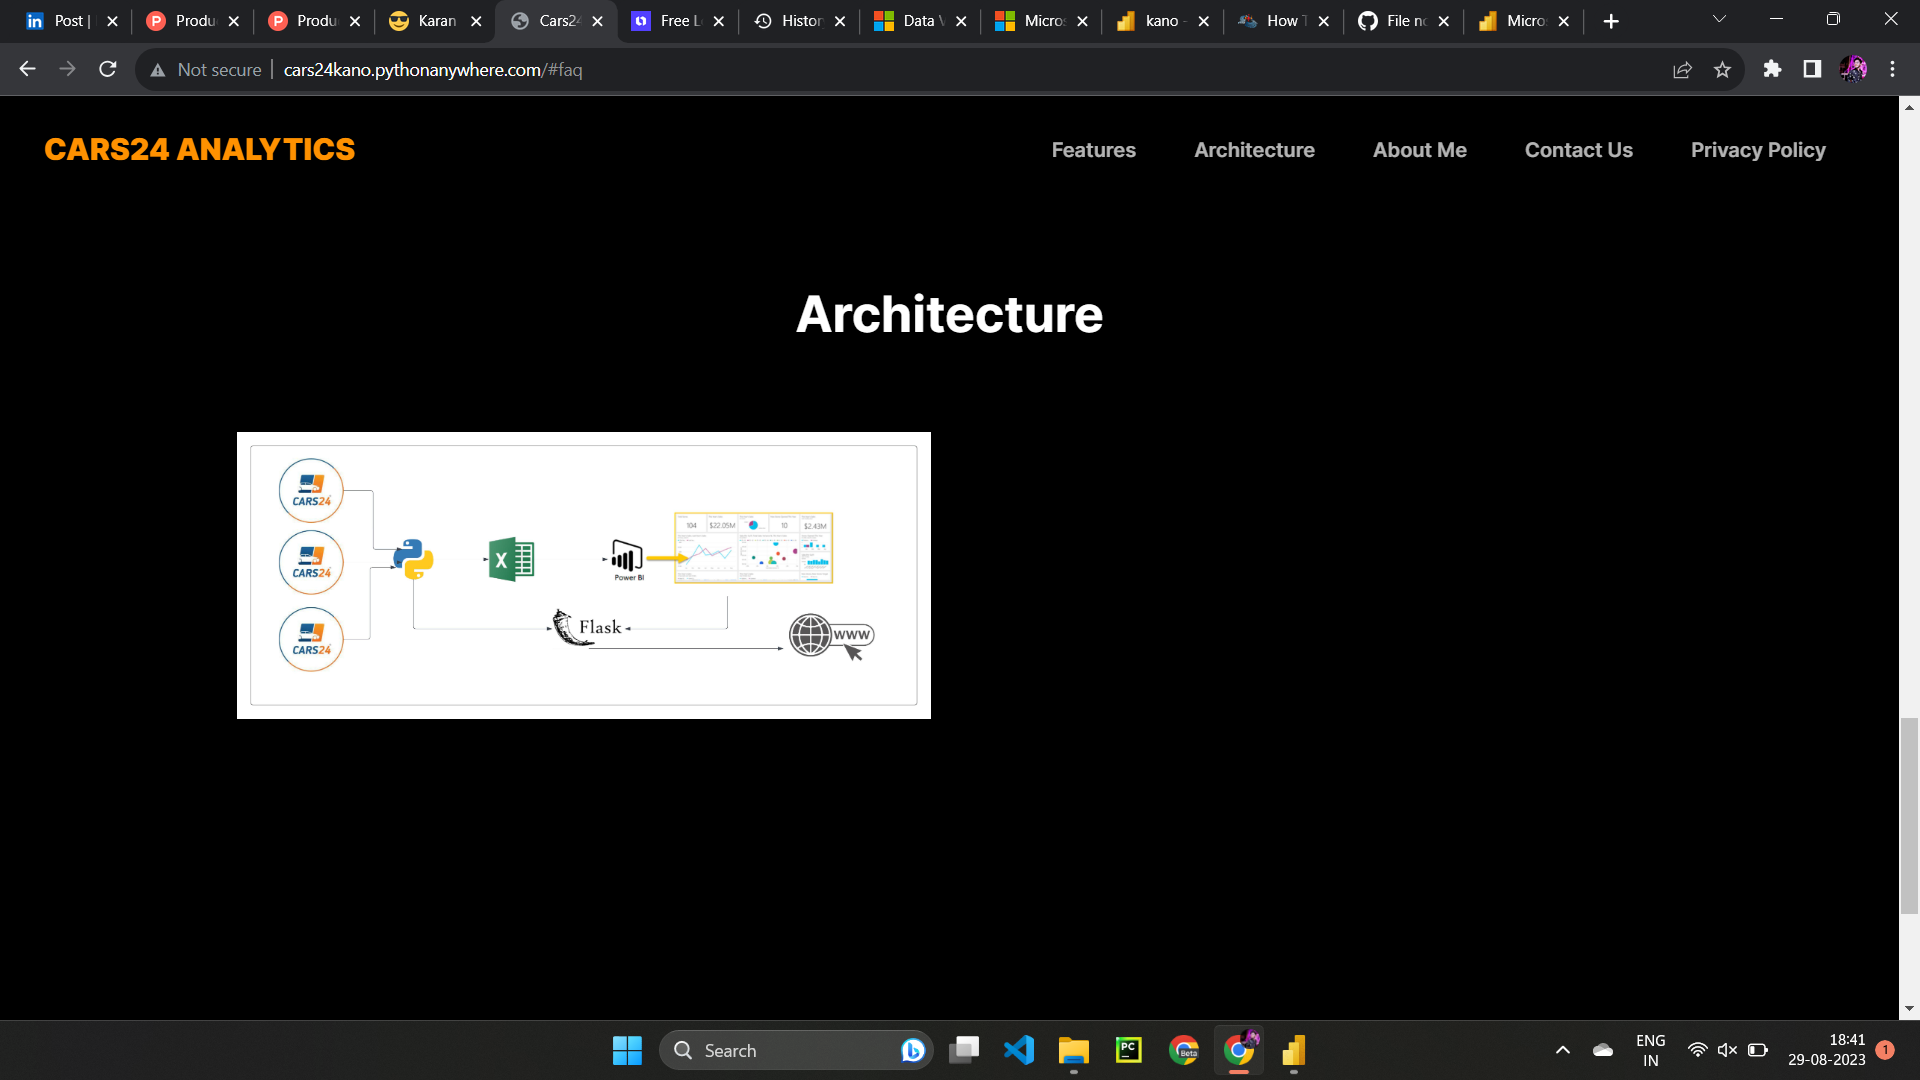Open the Windows Start menu

[x=627, y=1050]
